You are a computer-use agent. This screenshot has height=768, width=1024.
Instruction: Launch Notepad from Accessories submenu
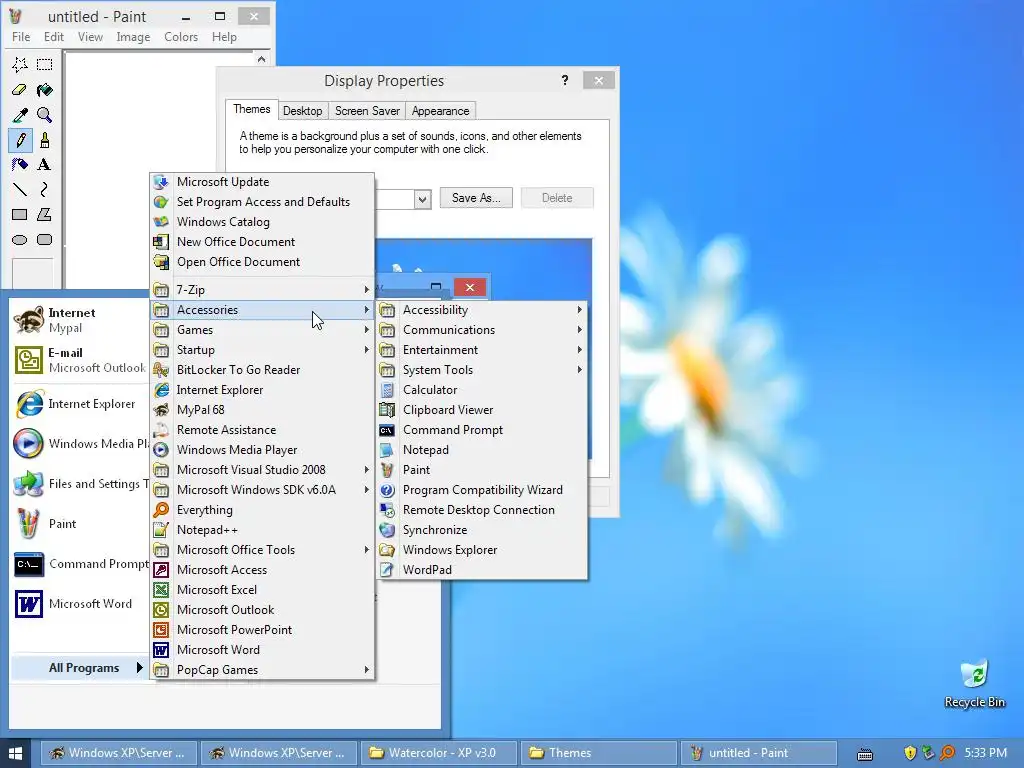coord(482,450)
